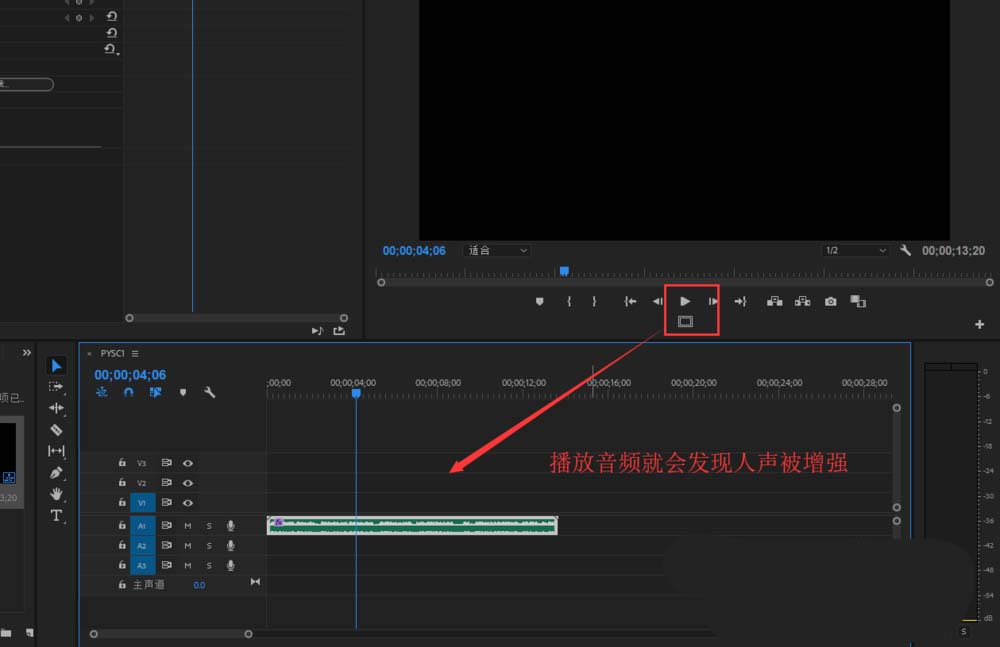
Task: Toggle insert sequences as nests button
Action: [101, 392]
